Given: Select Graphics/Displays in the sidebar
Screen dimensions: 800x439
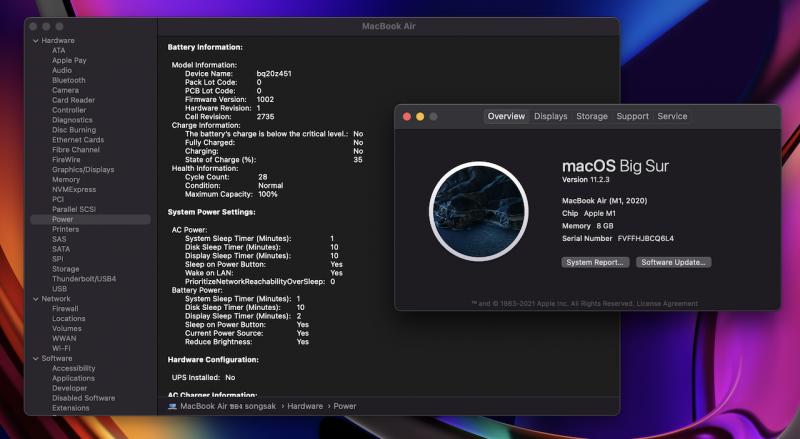Looking at the screenshot, I should click(83, 169).
